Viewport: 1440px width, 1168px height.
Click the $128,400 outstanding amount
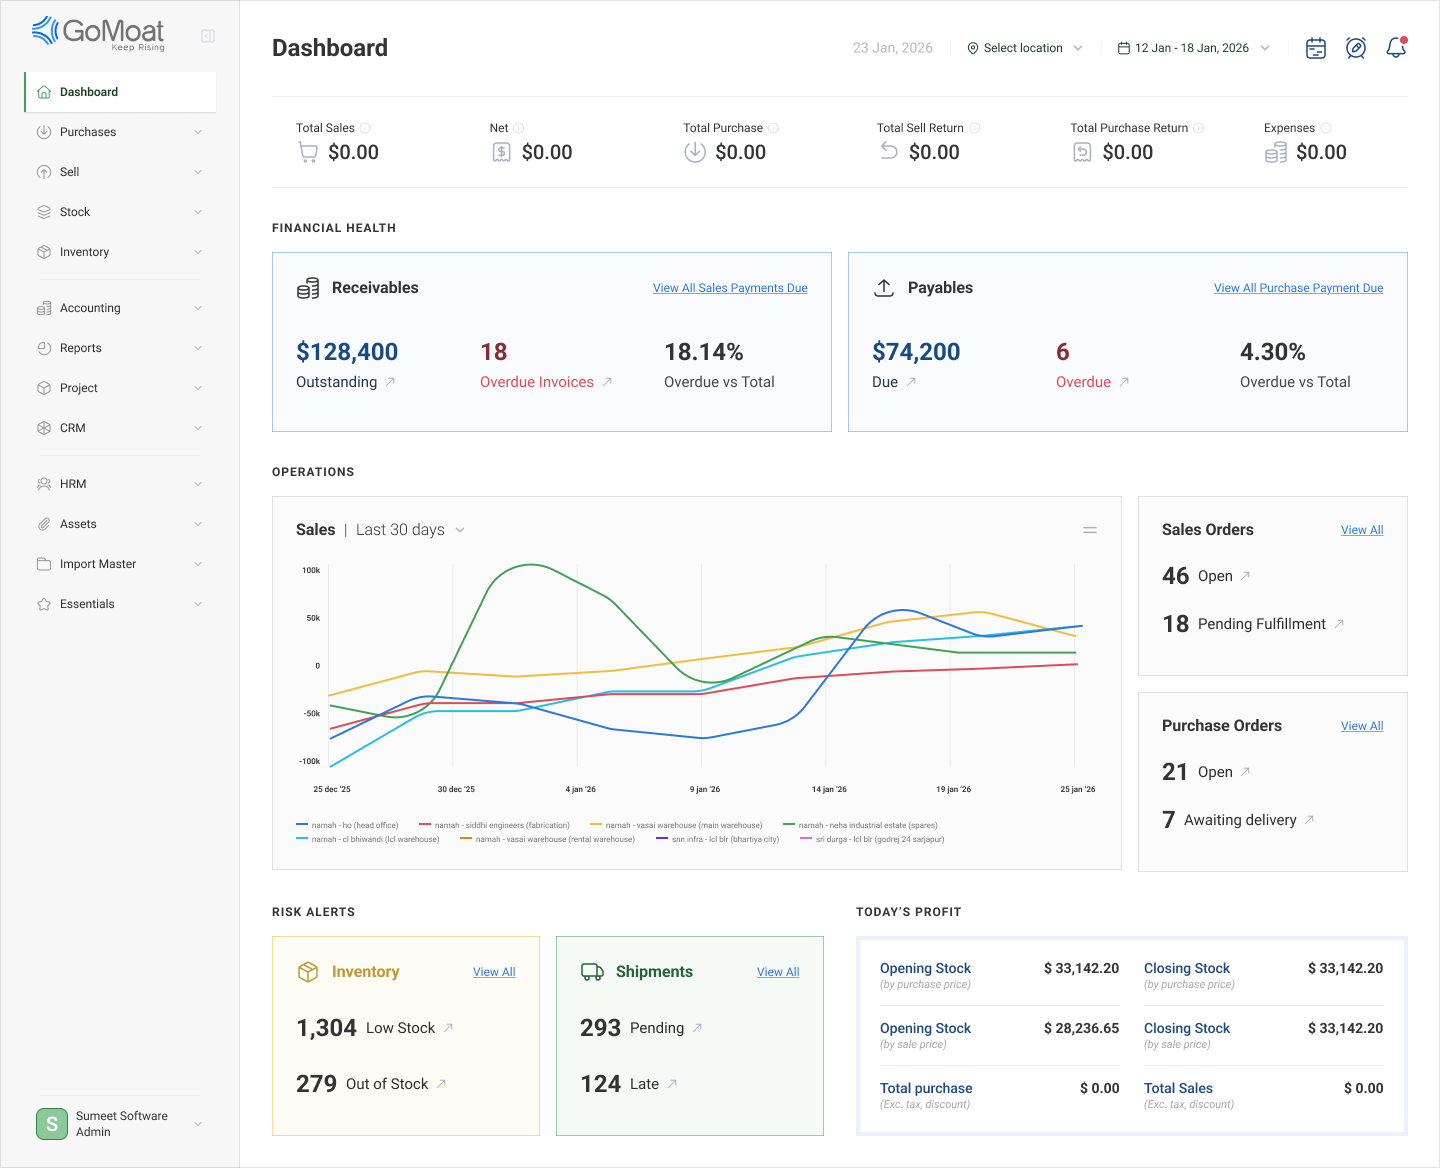347,352
